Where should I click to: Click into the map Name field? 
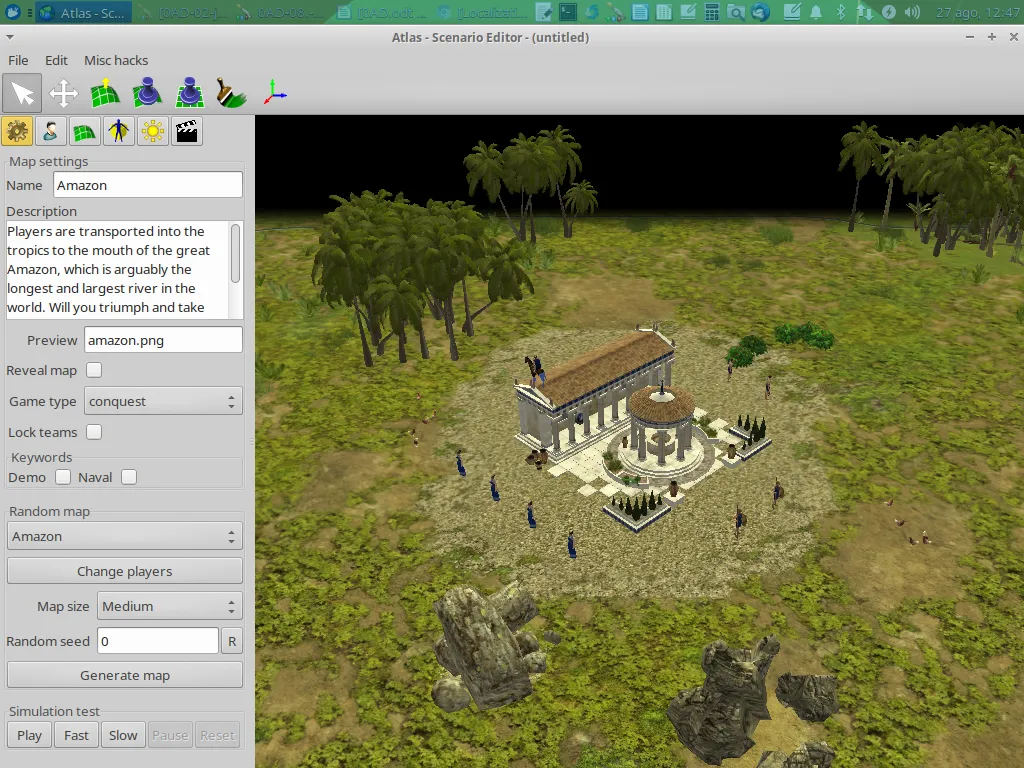coord(148,185)
